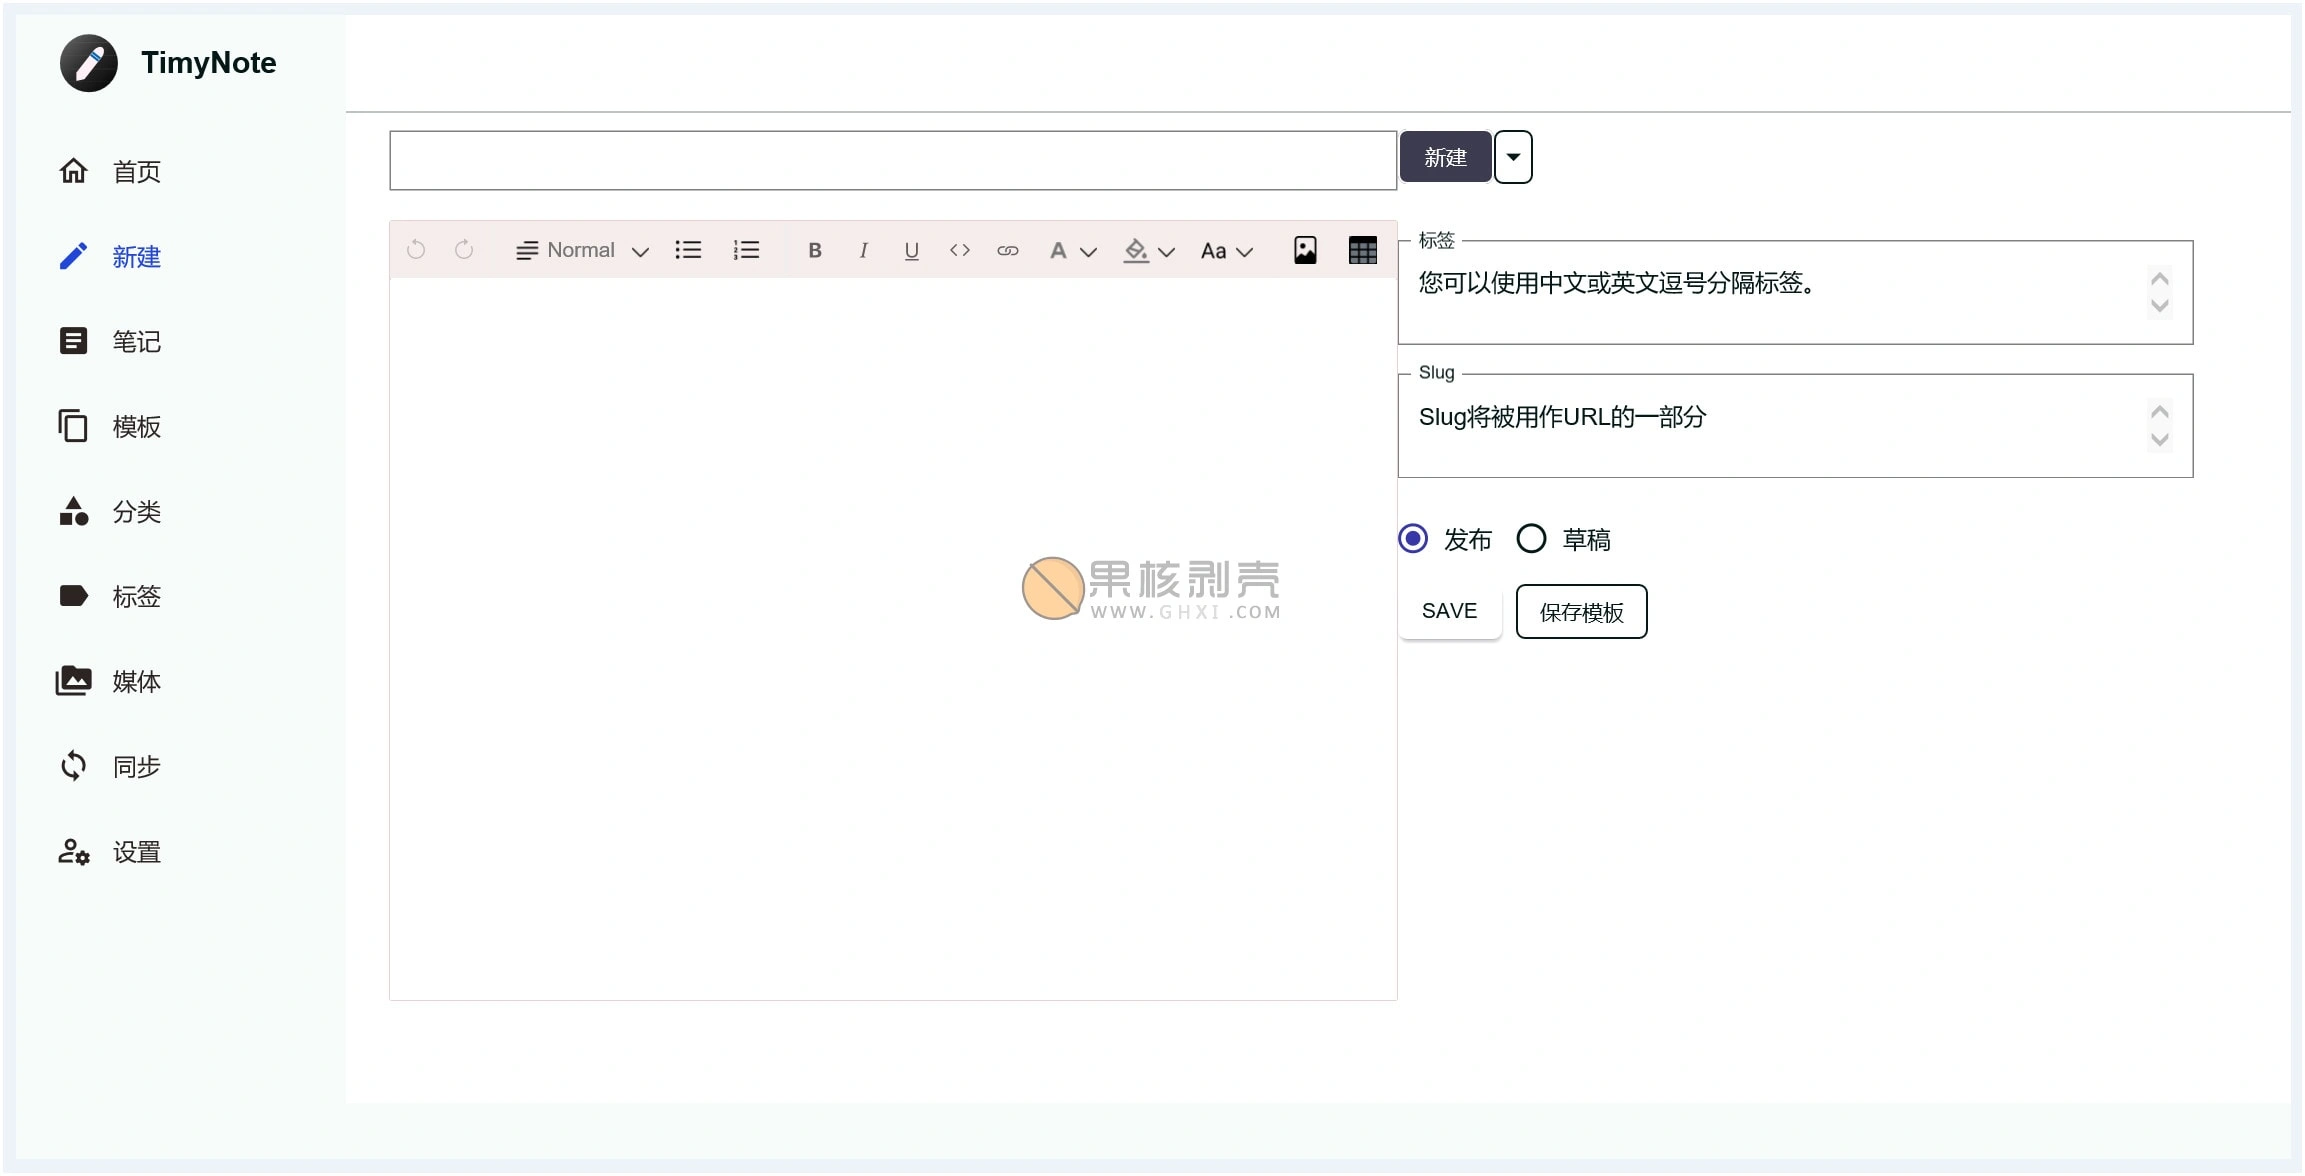
Task: Expand the dropdown arrow beside 新建 button
Action: click(1513, 157)
